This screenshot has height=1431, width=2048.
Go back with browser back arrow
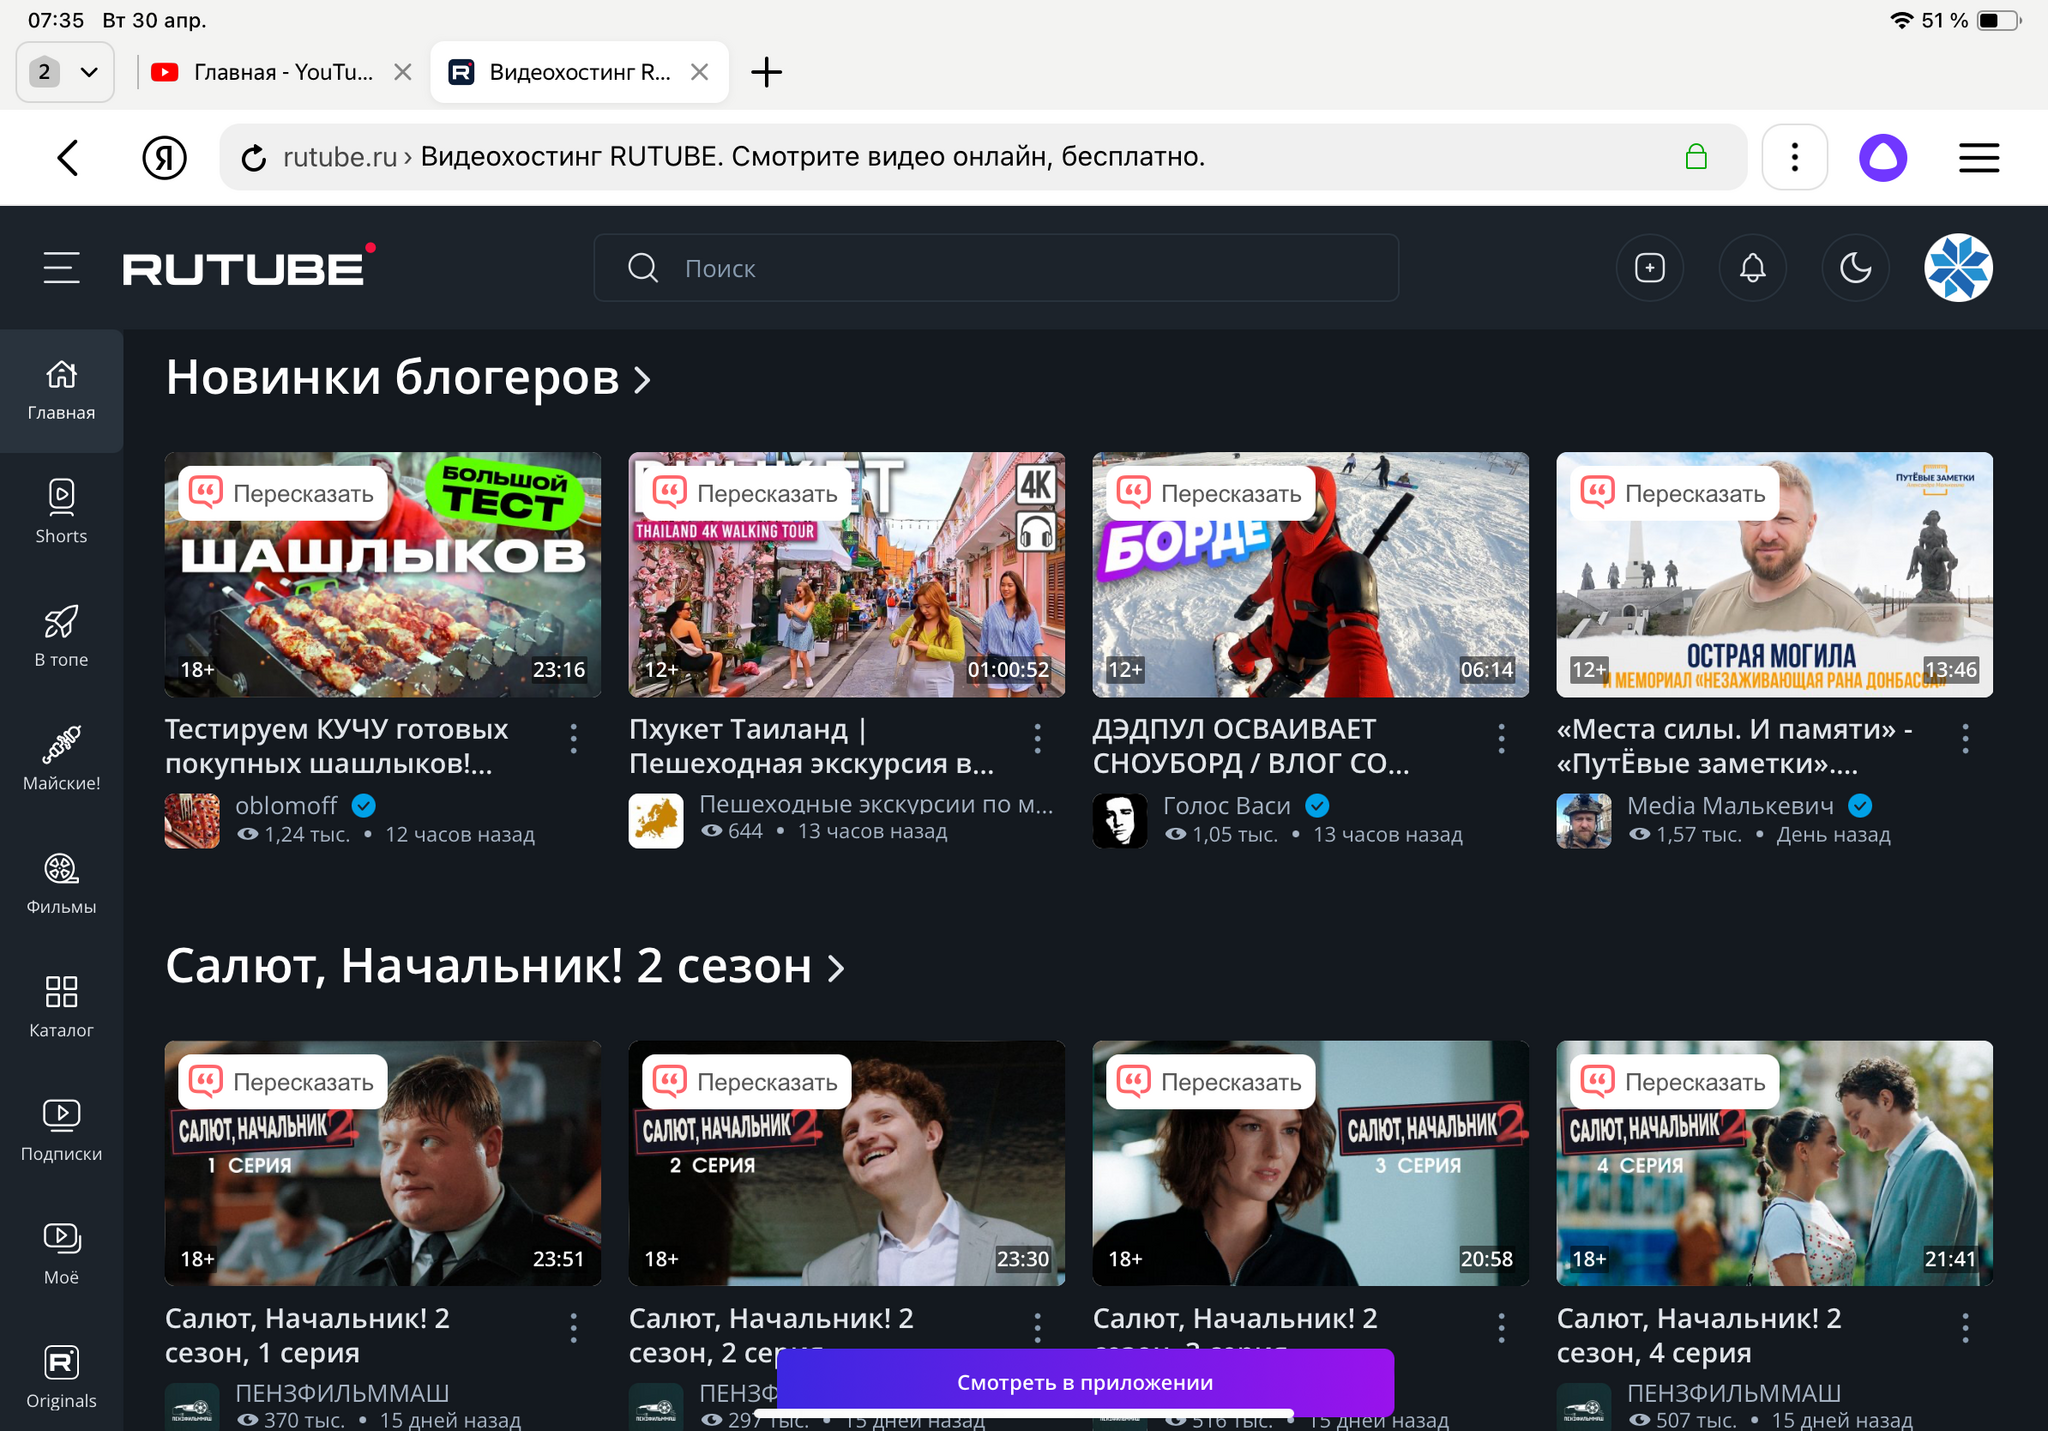coord(68,157)
